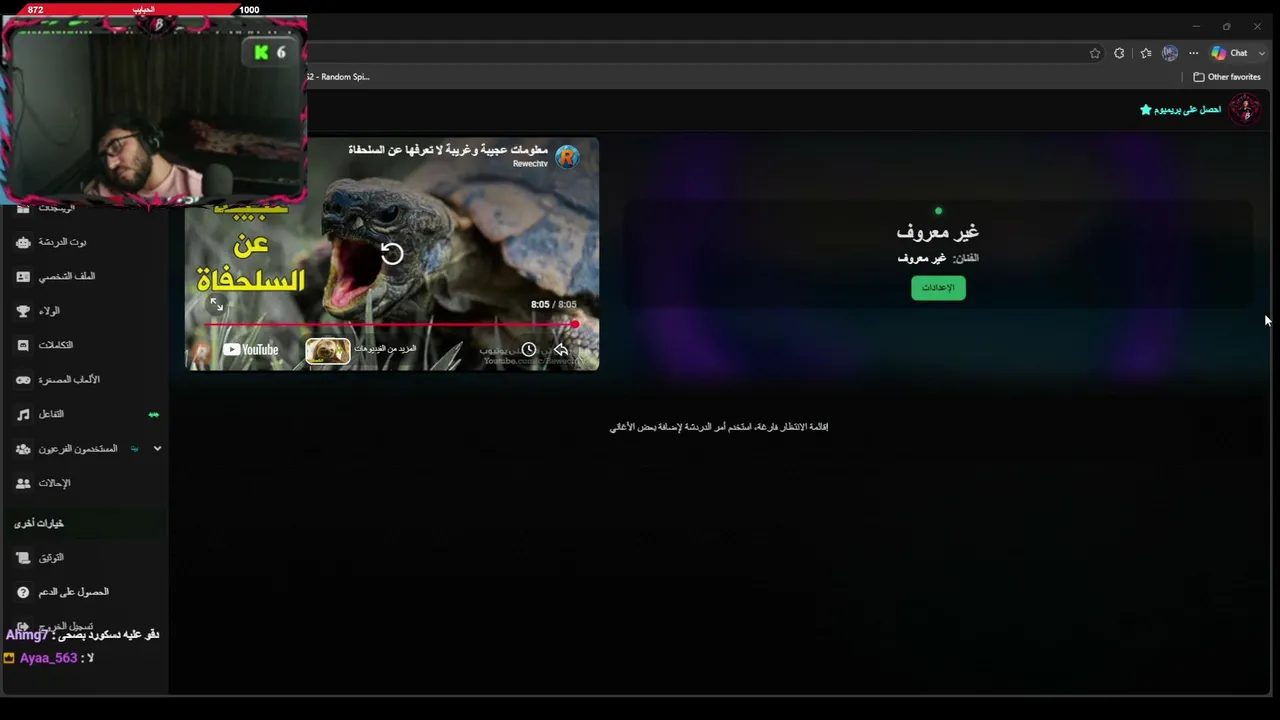
Task: Click the browser profile avatar
Action: coord(1170,53)
